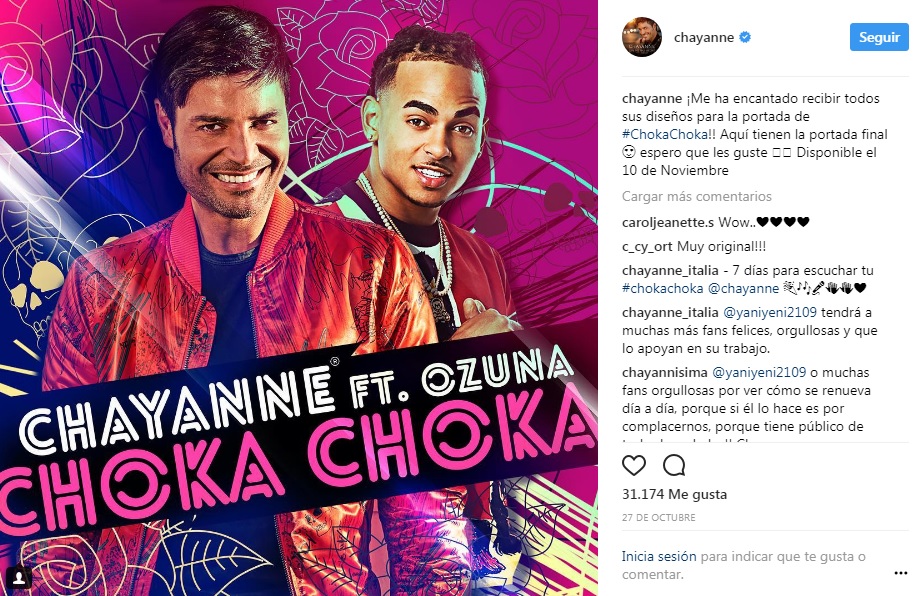Open the comment bubble icon
The image size is (915, 596).
pos(674,465)
